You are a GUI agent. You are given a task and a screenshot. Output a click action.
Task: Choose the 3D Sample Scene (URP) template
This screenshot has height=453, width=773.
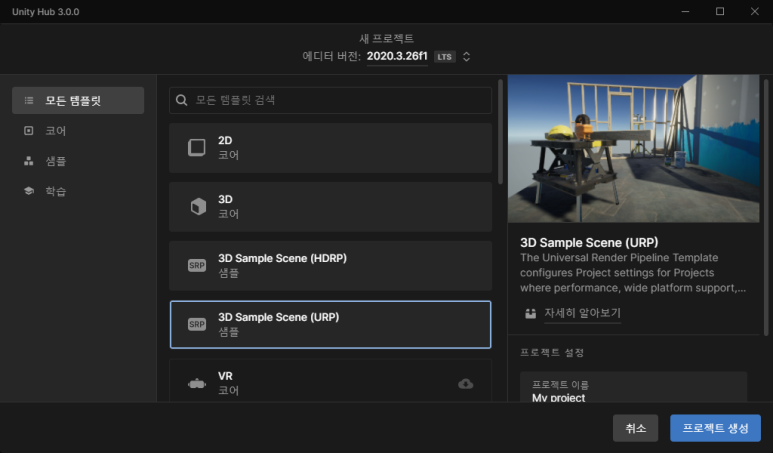coord(330,324)
